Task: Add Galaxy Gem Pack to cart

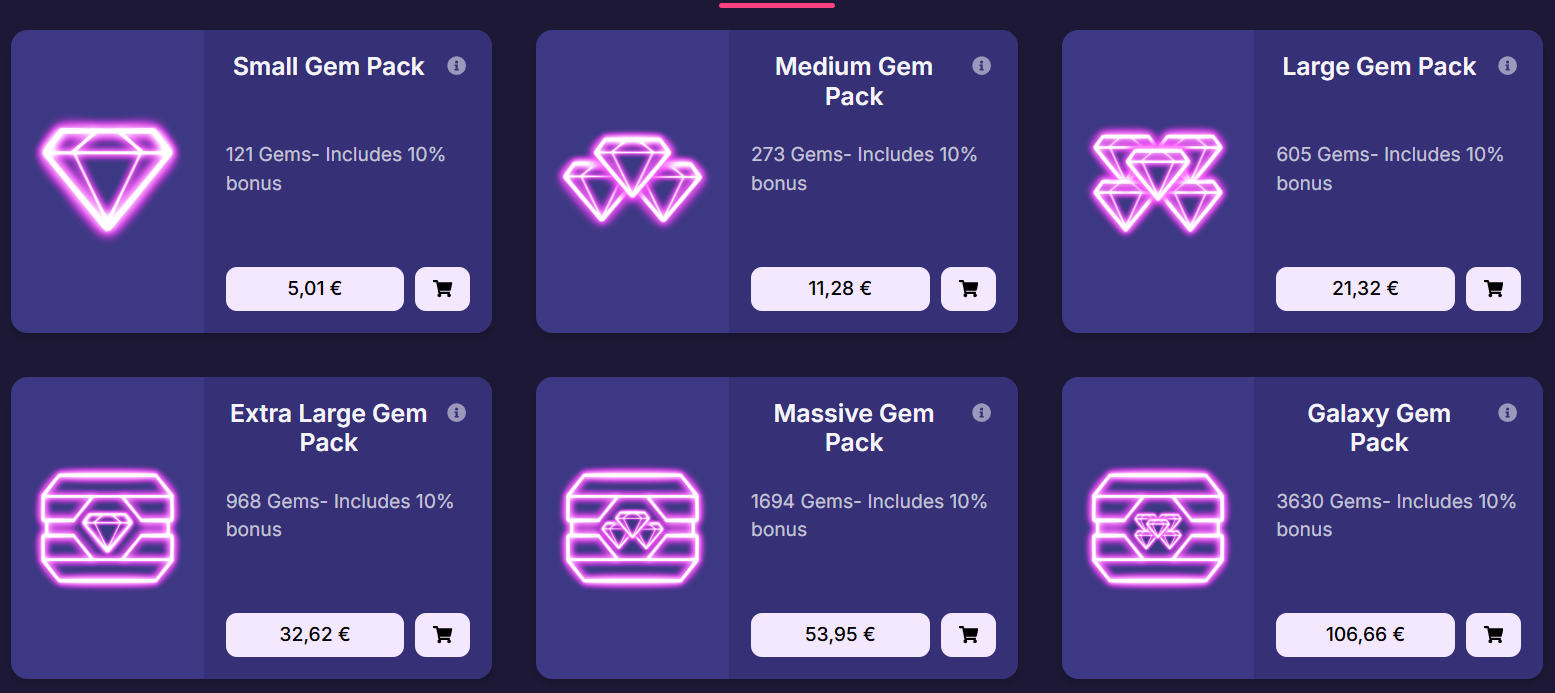Action: click(x=1493, y=635)
